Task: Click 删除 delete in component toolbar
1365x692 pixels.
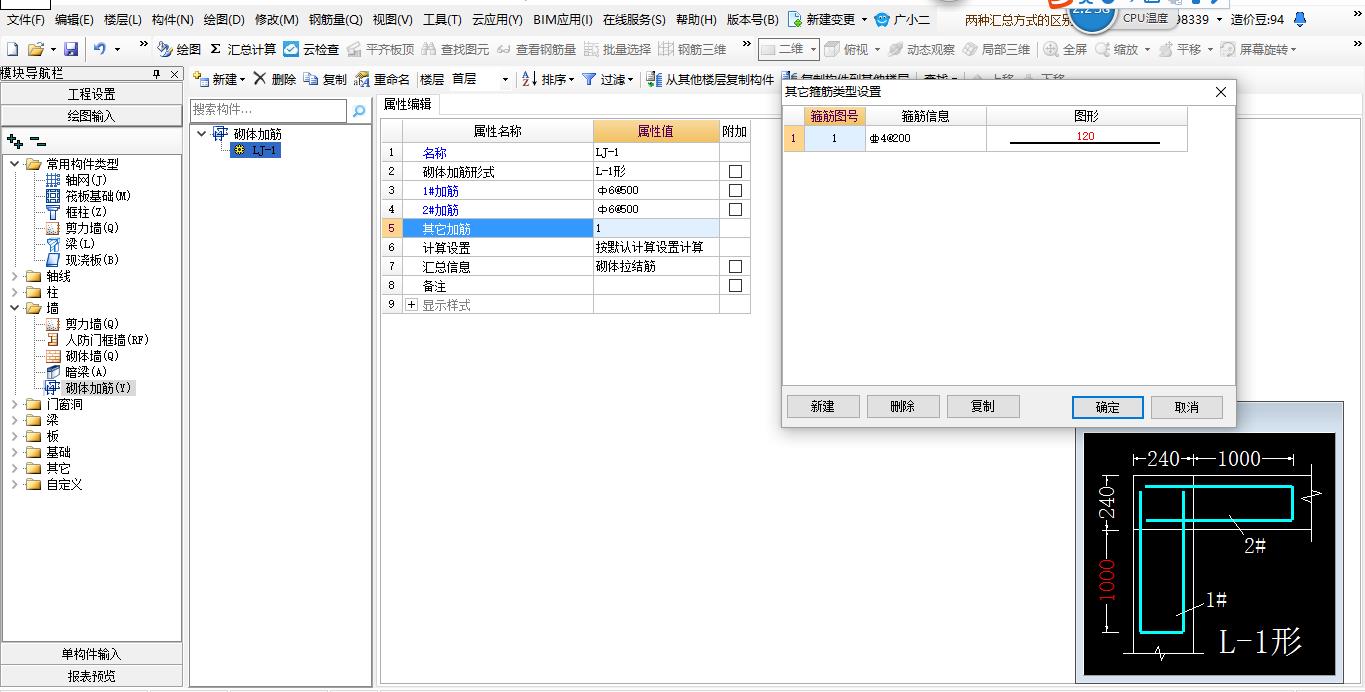Action: 274,79
